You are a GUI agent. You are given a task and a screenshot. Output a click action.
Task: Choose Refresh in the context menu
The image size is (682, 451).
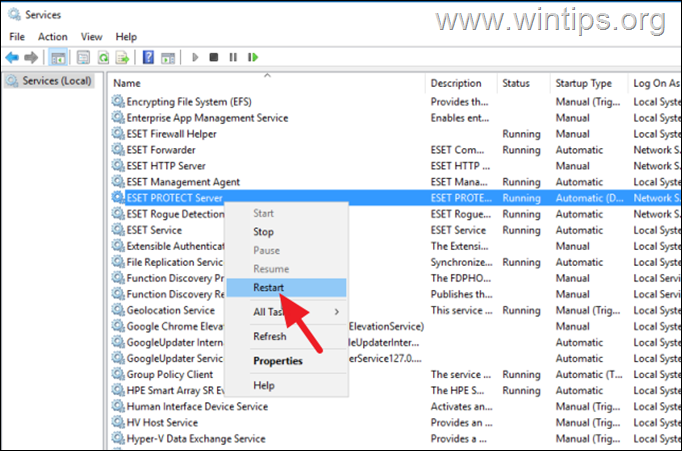tap(286, 336)
